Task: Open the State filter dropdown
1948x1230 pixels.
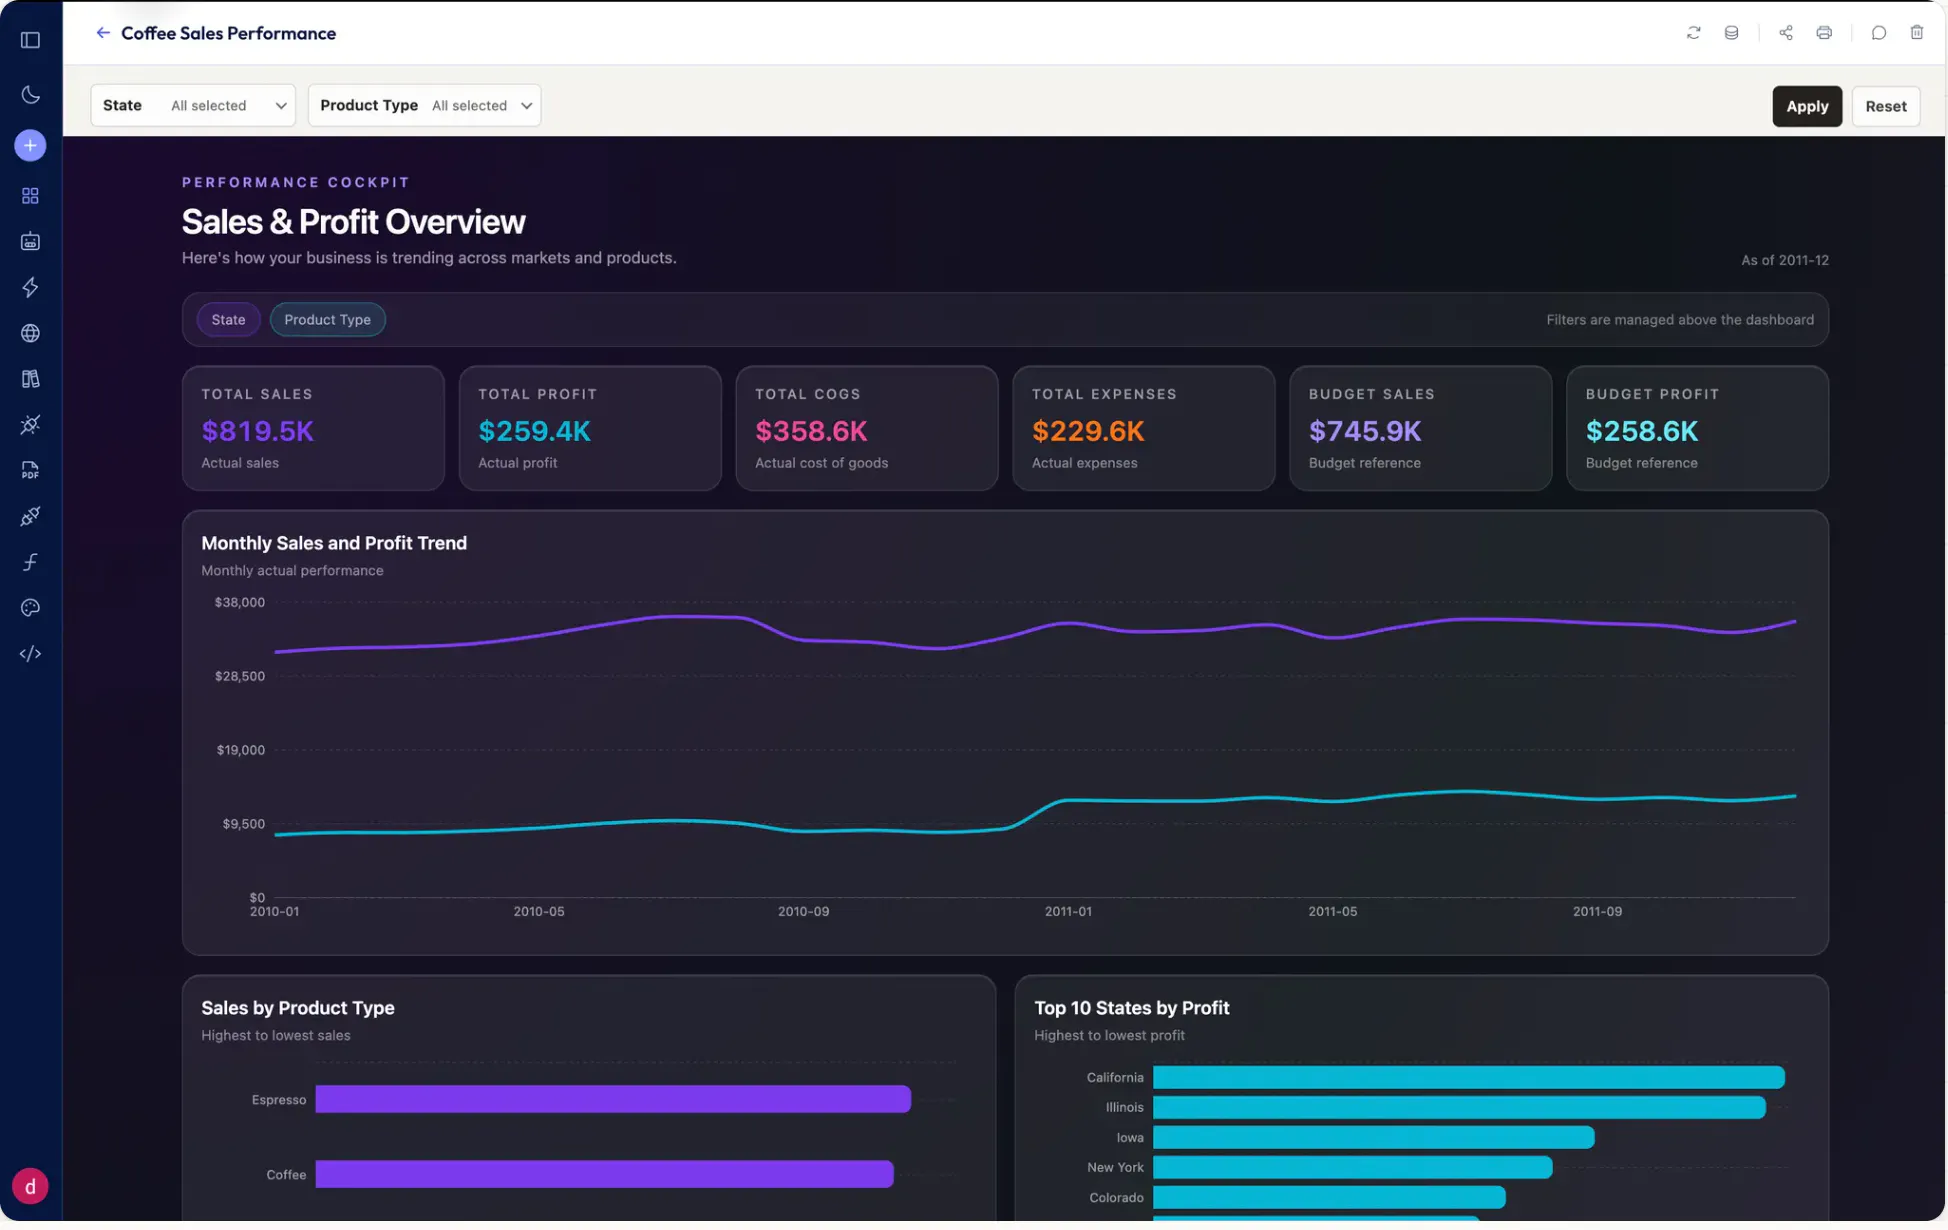Action: 193,106
